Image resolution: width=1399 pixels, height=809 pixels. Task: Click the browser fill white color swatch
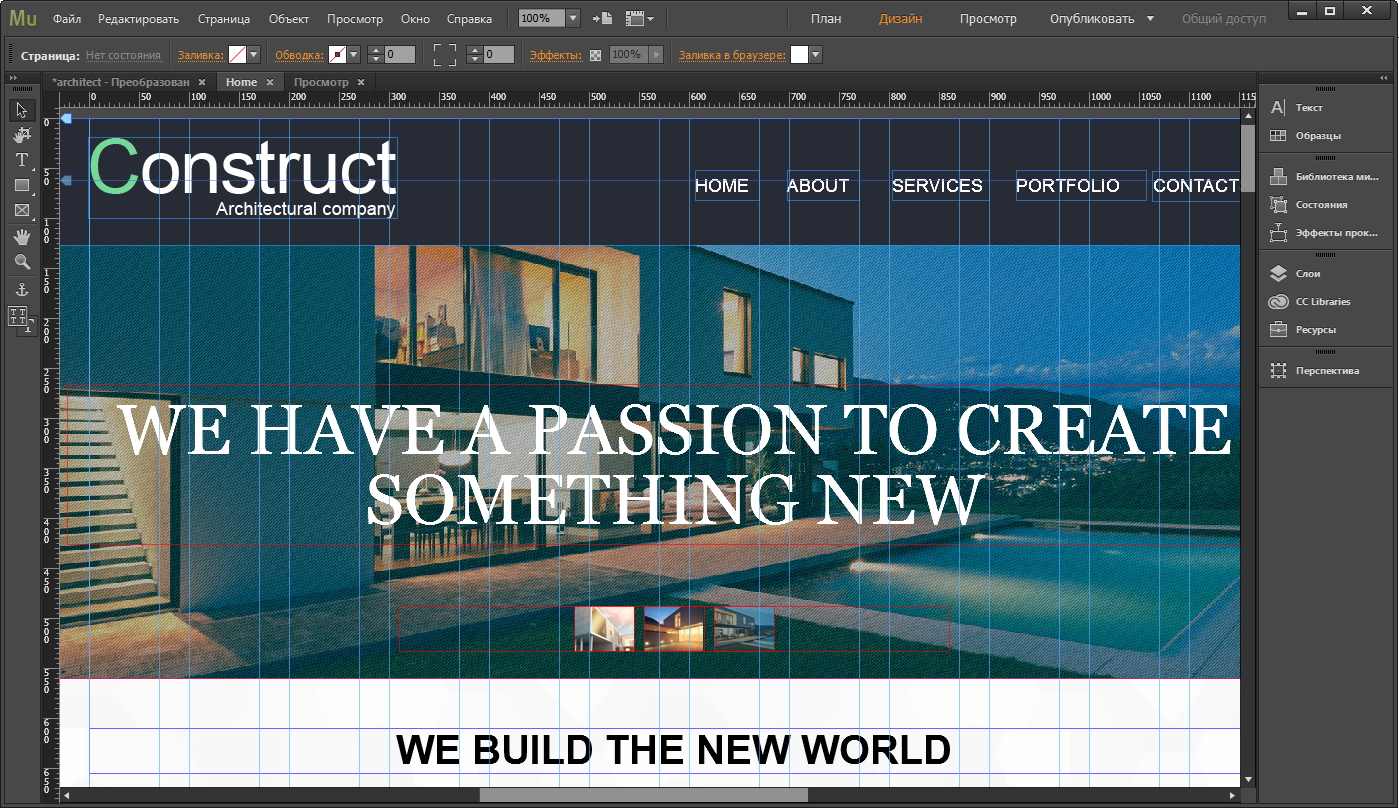click(x=799, y=55)
